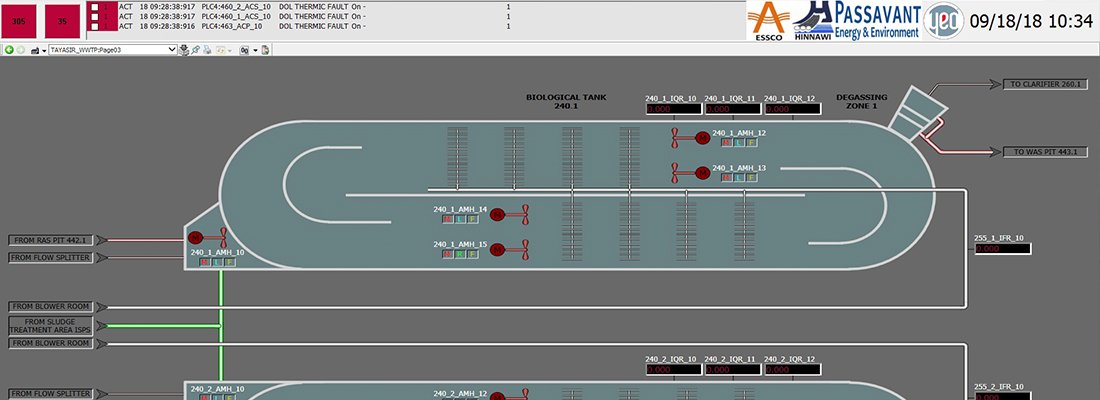The height and width of the screenshot is (400, 1100).
Task: Go to the FROM RAS PIT 442.1 link
Action: (x=51, y=240)
